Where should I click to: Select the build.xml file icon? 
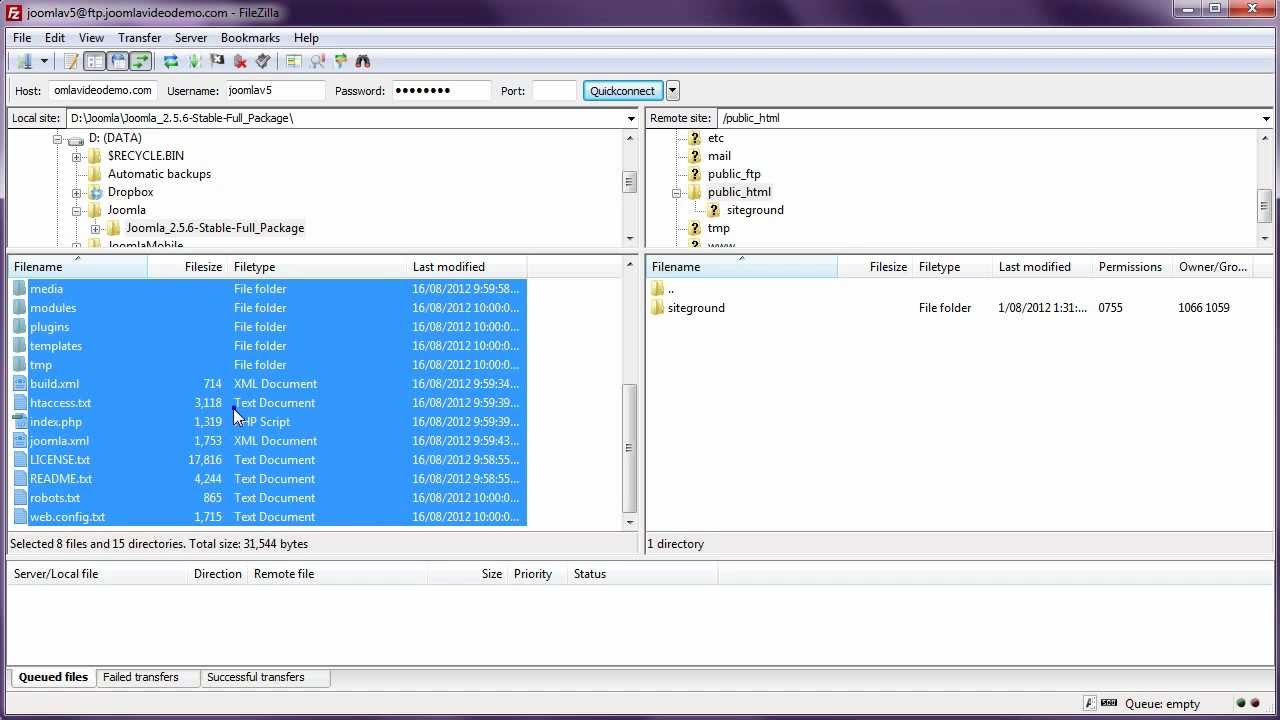(x=20, y=384)
